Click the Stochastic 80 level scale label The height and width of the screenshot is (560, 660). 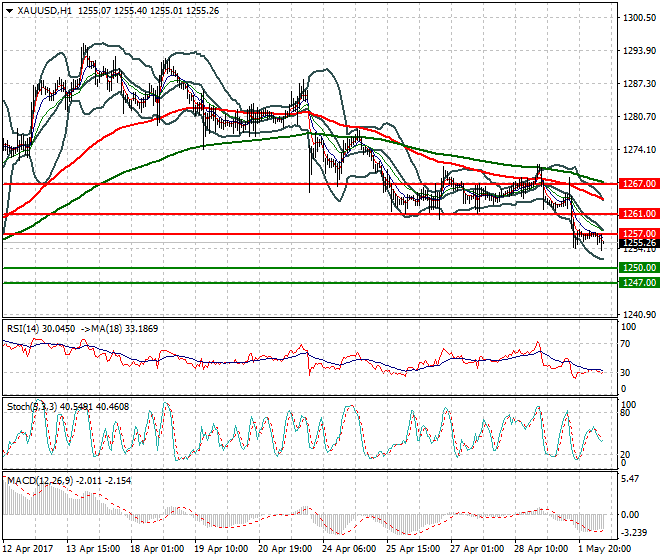(625, 413)
